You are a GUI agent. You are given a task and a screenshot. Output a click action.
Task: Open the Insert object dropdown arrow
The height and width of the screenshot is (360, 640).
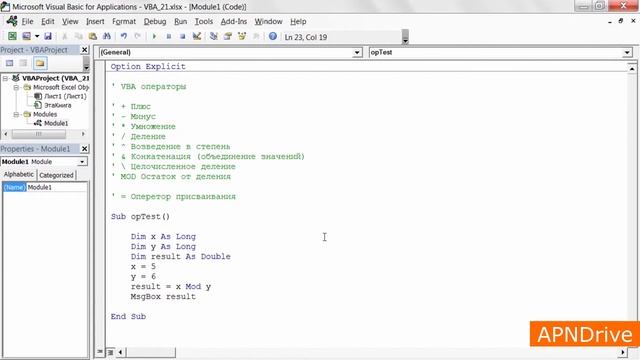coord(37,36)
